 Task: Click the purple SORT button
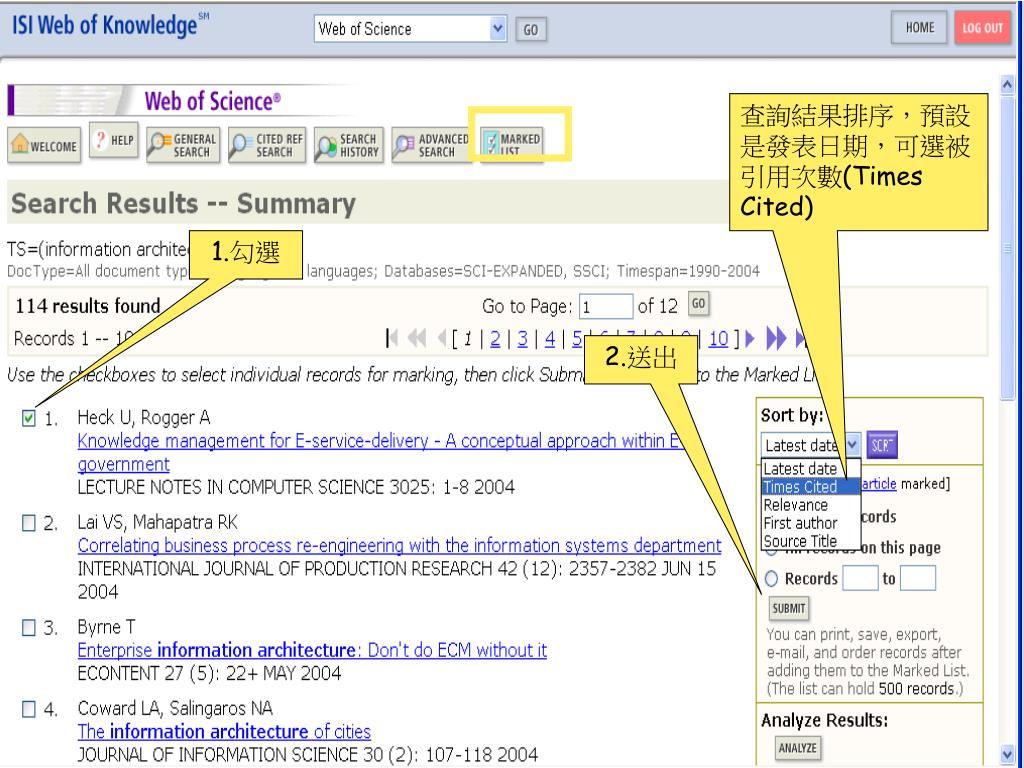pos(881,445)
